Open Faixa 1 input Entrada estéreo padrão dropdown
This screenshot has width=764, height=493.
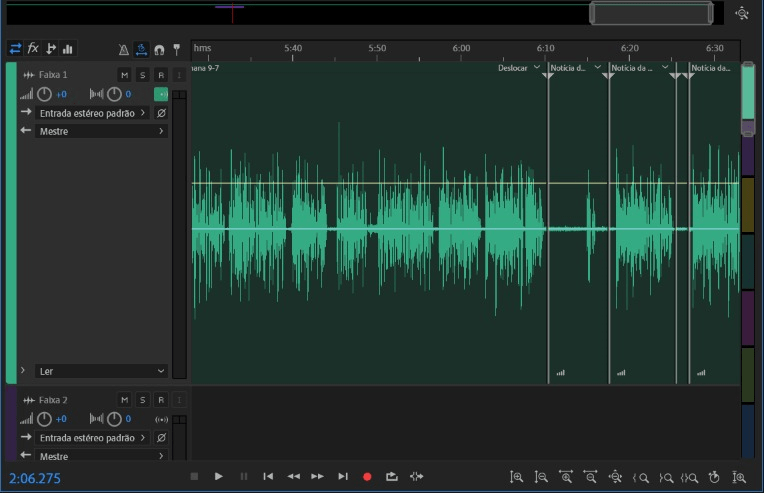93,113
